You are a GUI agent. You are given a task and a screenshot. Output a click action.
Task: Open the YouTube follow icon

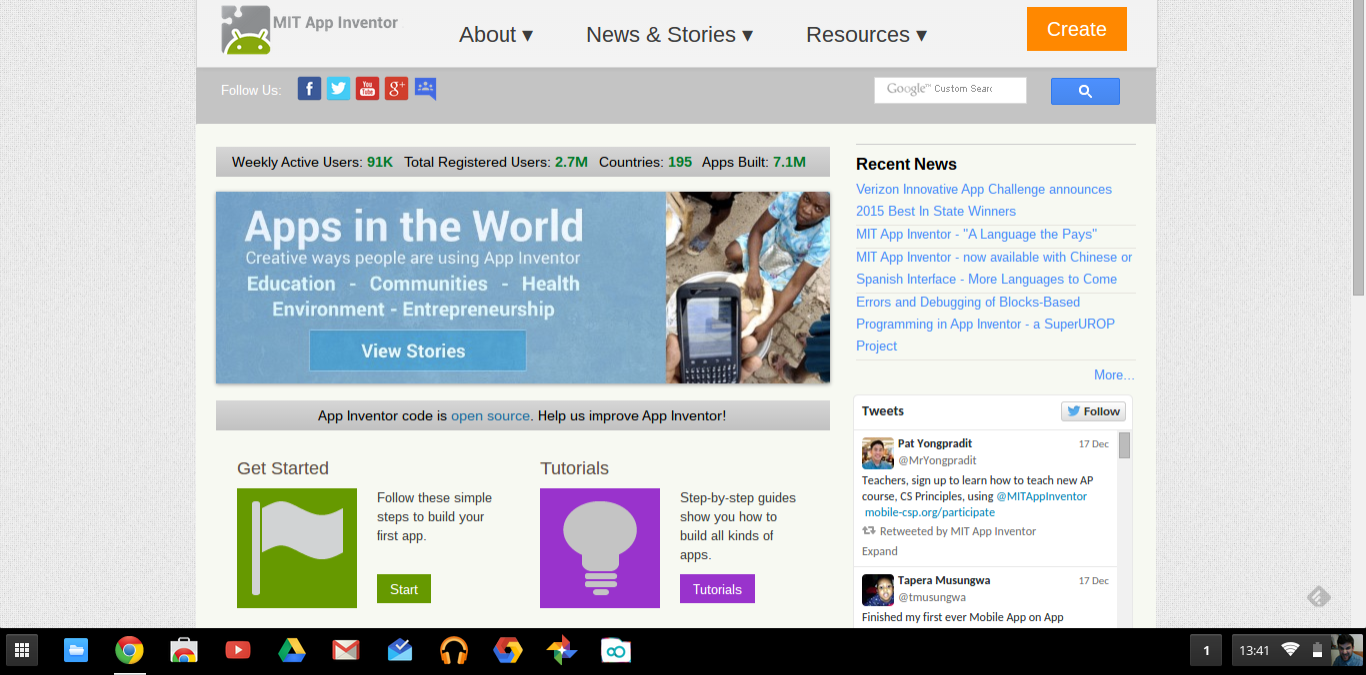(368, 89)
